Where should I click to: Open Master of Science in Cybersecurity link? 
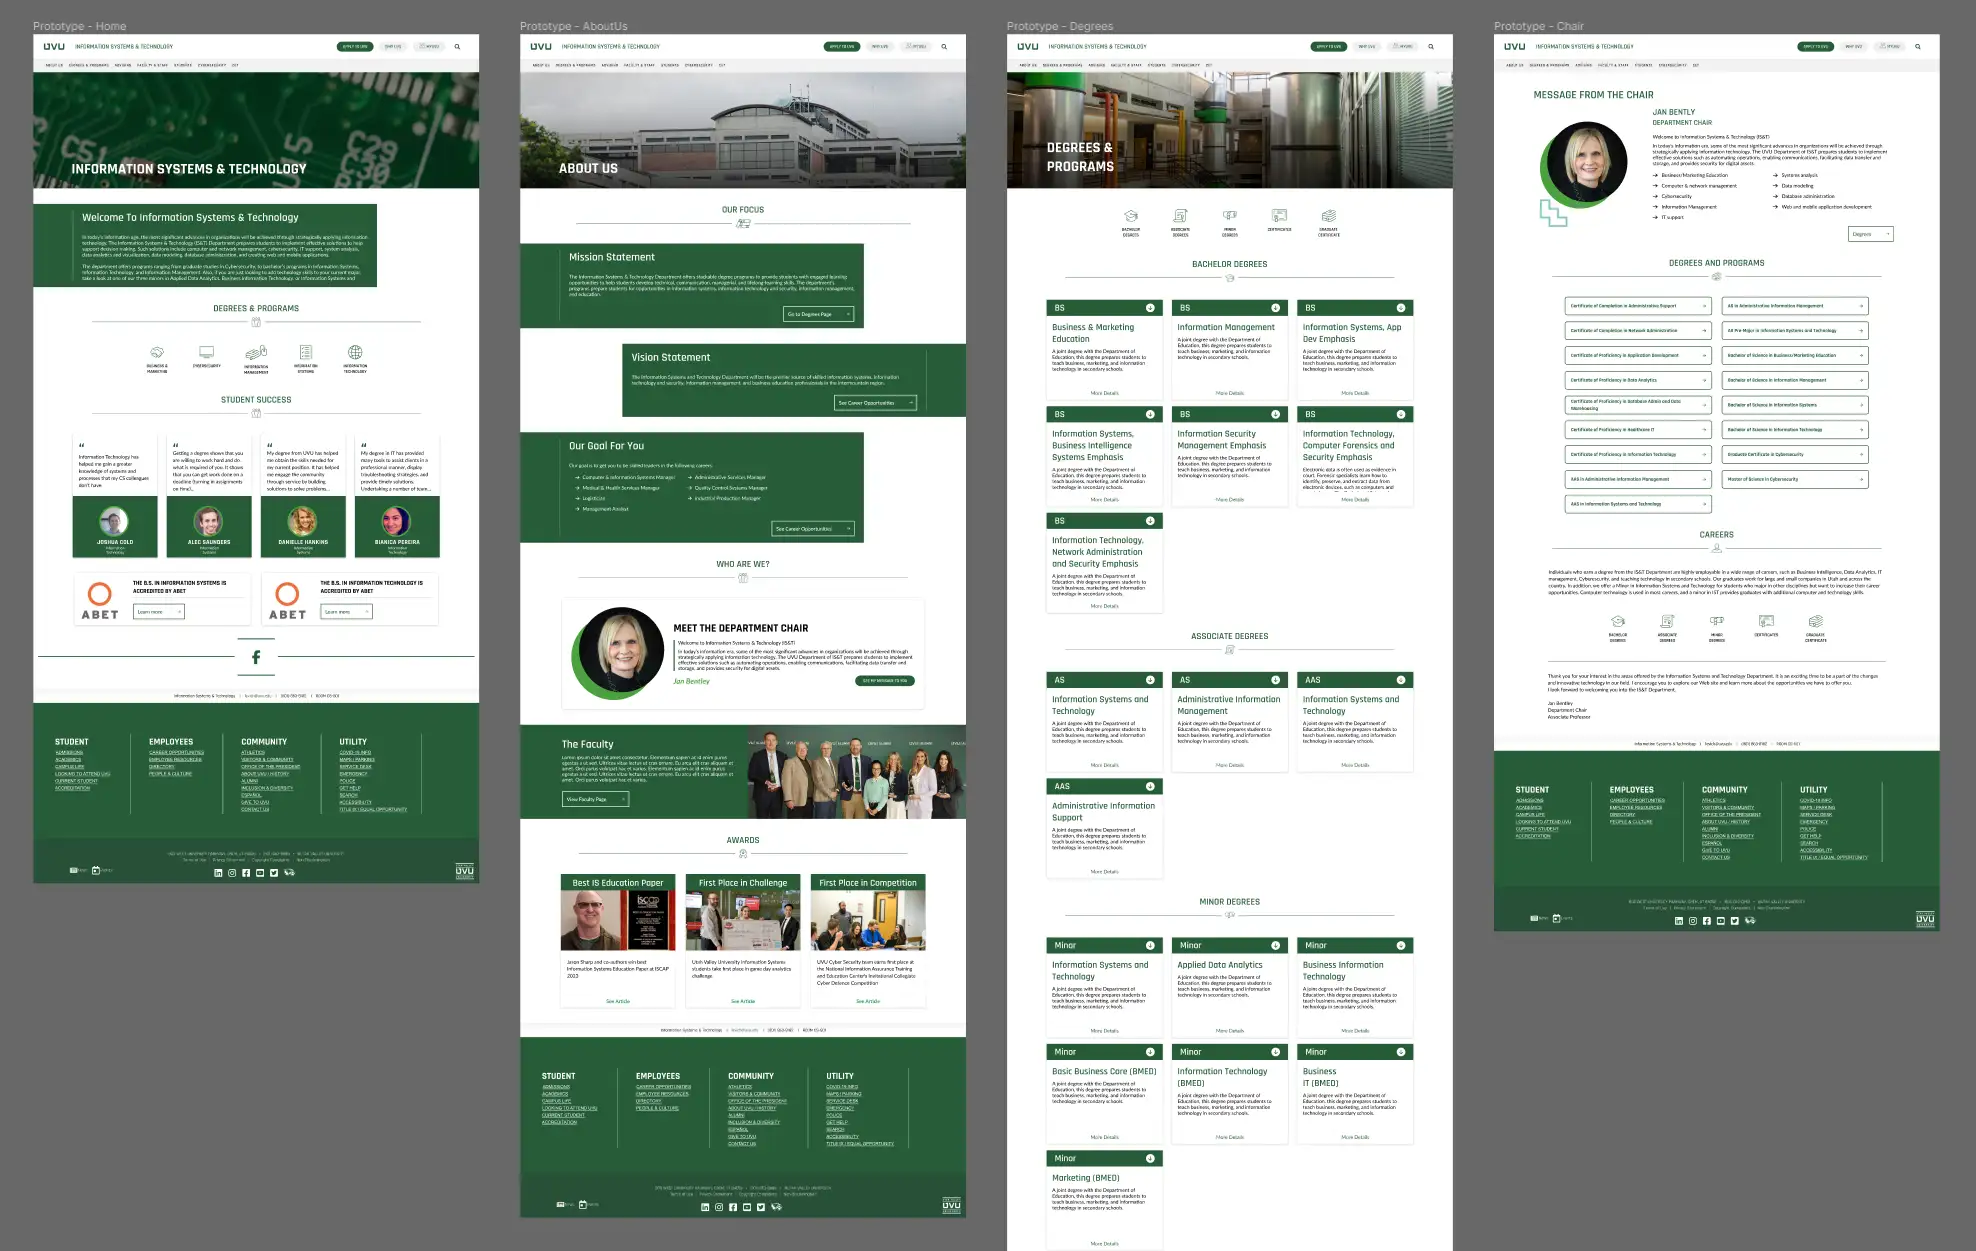coord(1795,479)
